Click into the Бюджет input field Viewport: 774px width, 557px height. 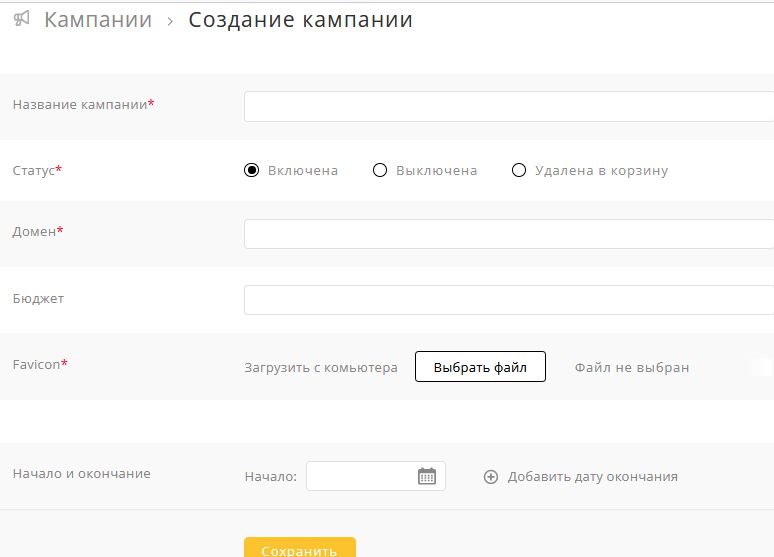(508, 300)
